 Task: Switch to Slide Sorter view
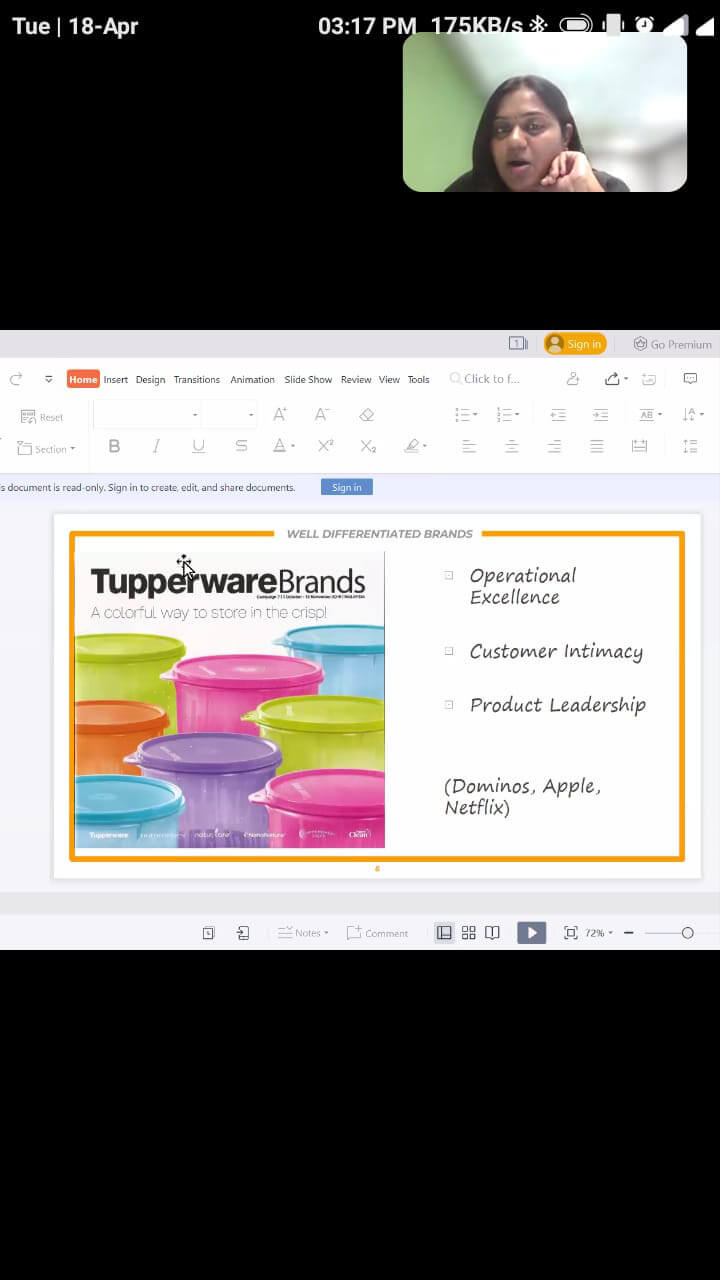(x=468, y=933)
